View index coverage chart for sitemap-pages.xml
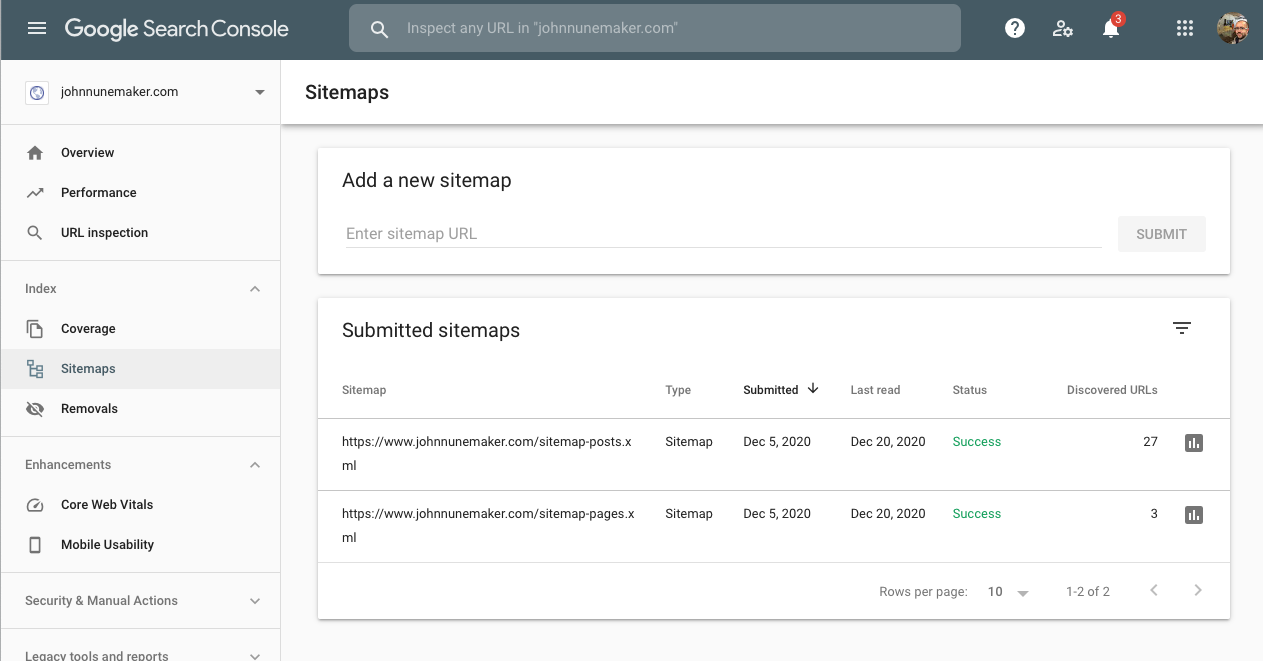The width and height of the screenshot is (1263, 661). [x=1193, y=515]
